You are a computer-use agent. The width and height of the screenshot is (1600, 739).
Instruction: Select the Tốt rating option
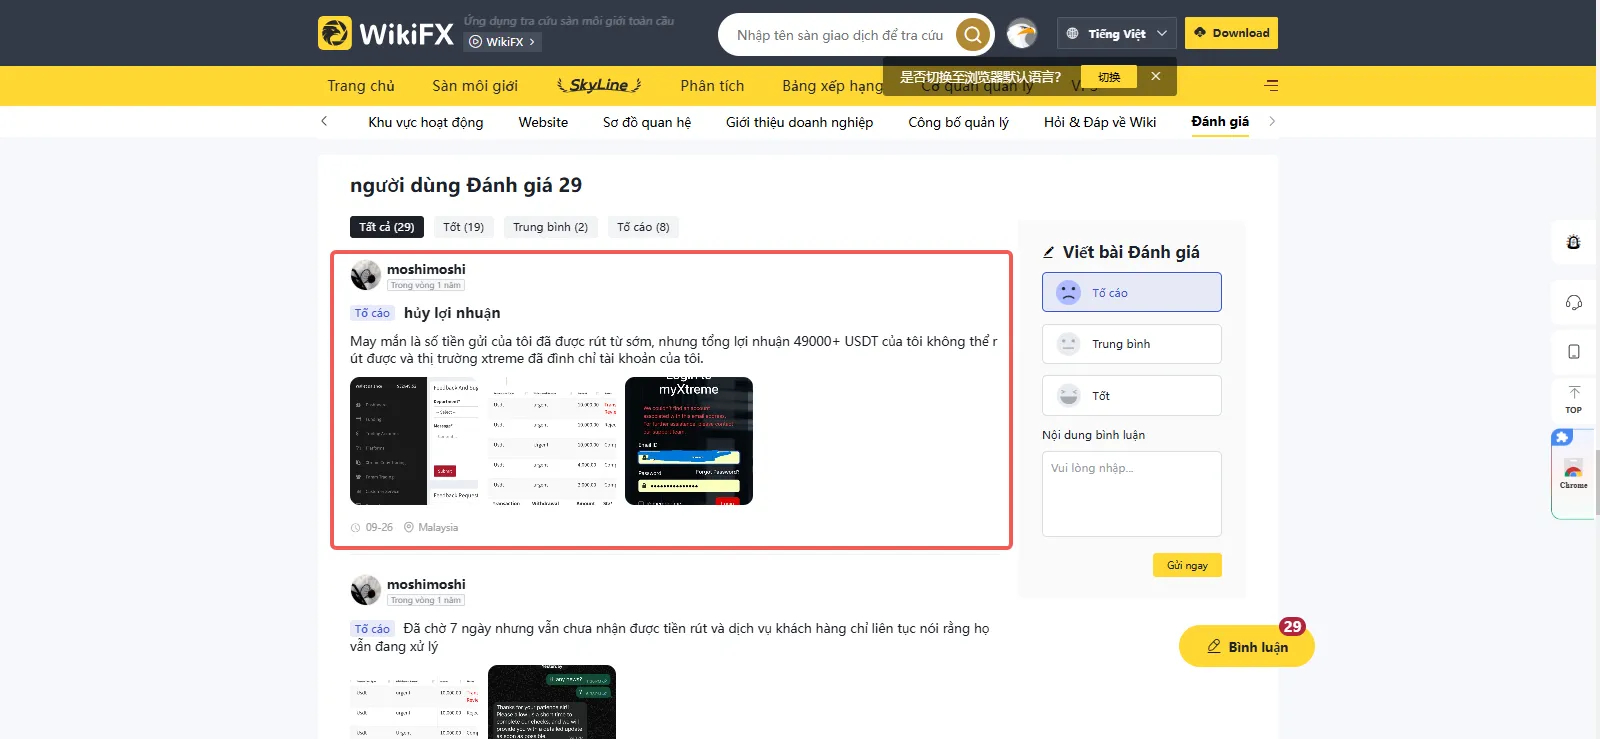click(1131, 396)
